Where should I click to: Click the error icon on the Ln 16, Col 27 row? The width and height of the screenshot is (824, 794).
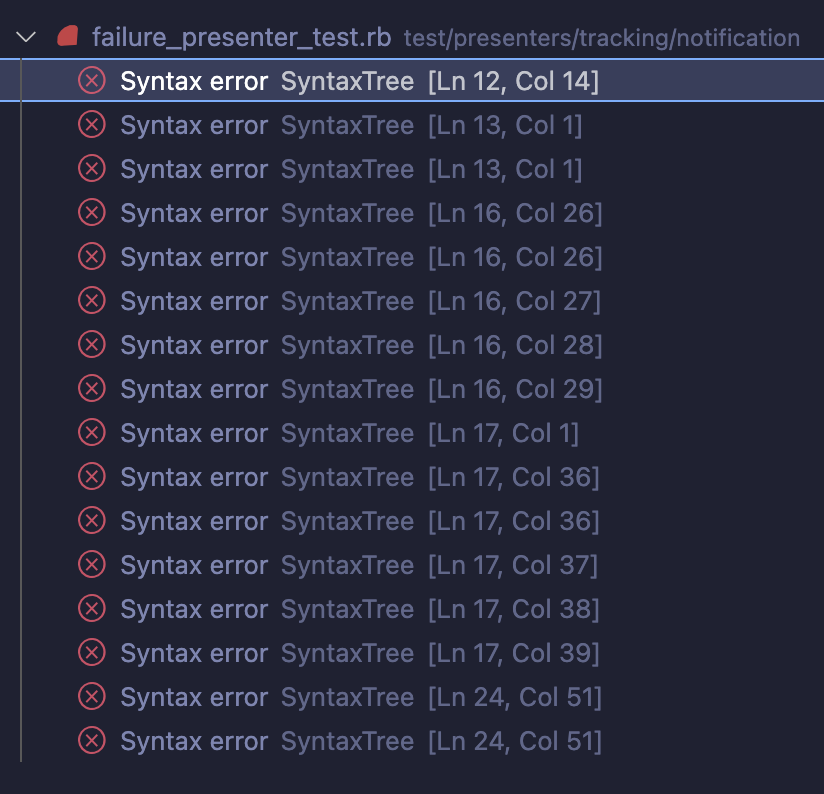pyautogui.click(x=92, y=301)
